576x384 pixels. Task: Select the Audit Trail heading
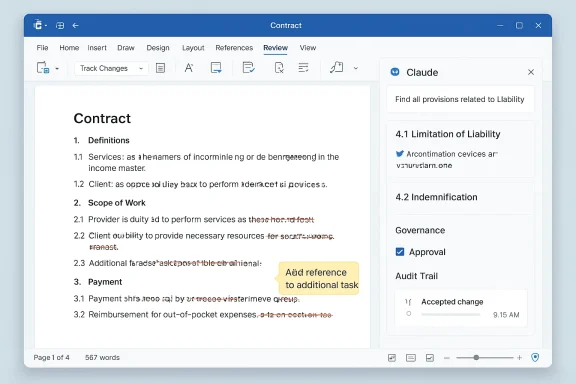[417, 276]
